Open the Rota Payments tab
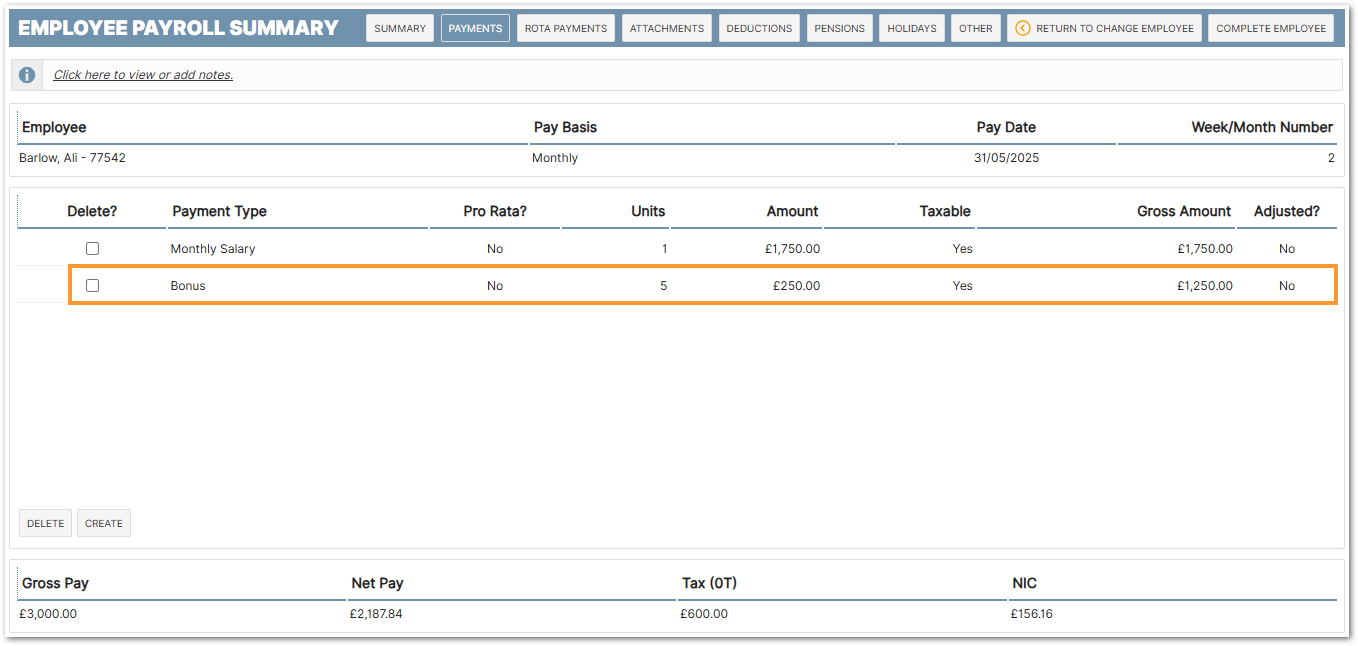The width and height of the screenshot is (1358, 646). [566, 28]
